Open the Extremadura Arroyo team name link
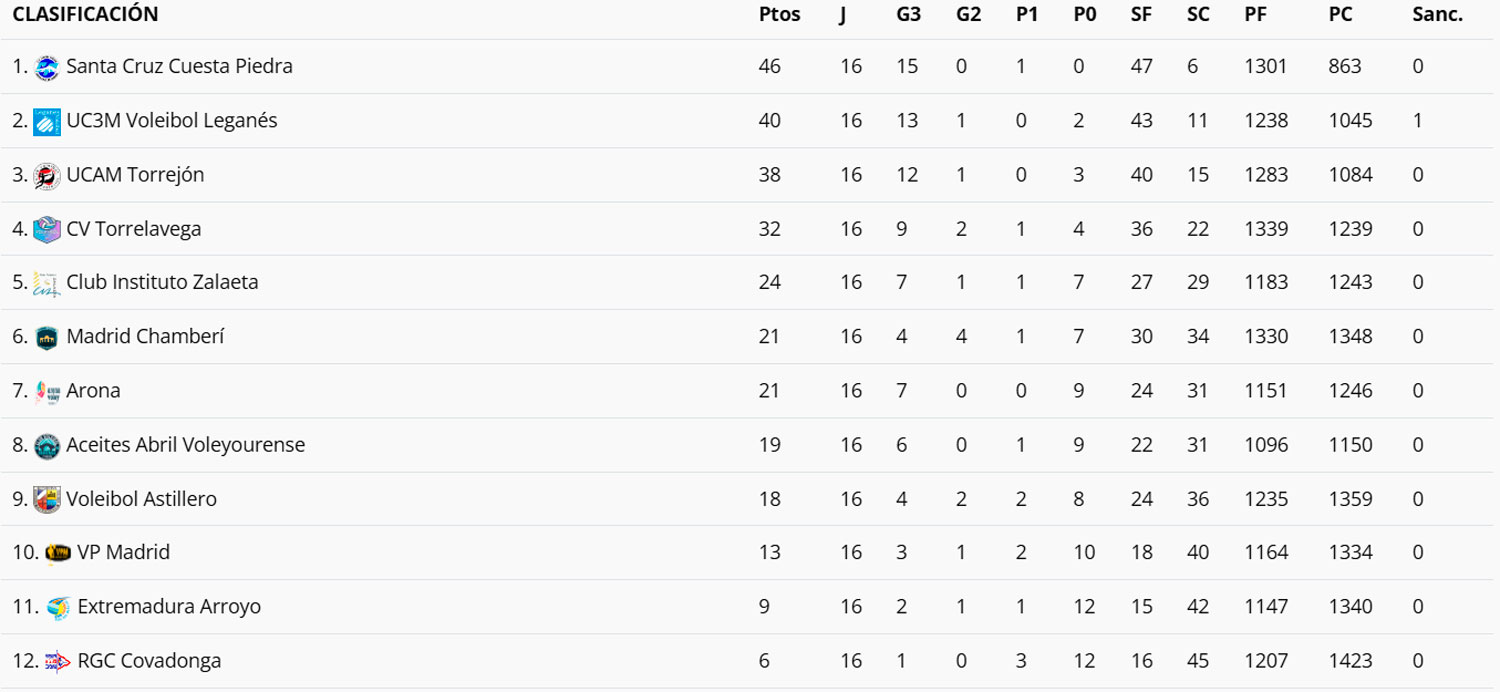Screen dimensions: 1500x692 169,607
